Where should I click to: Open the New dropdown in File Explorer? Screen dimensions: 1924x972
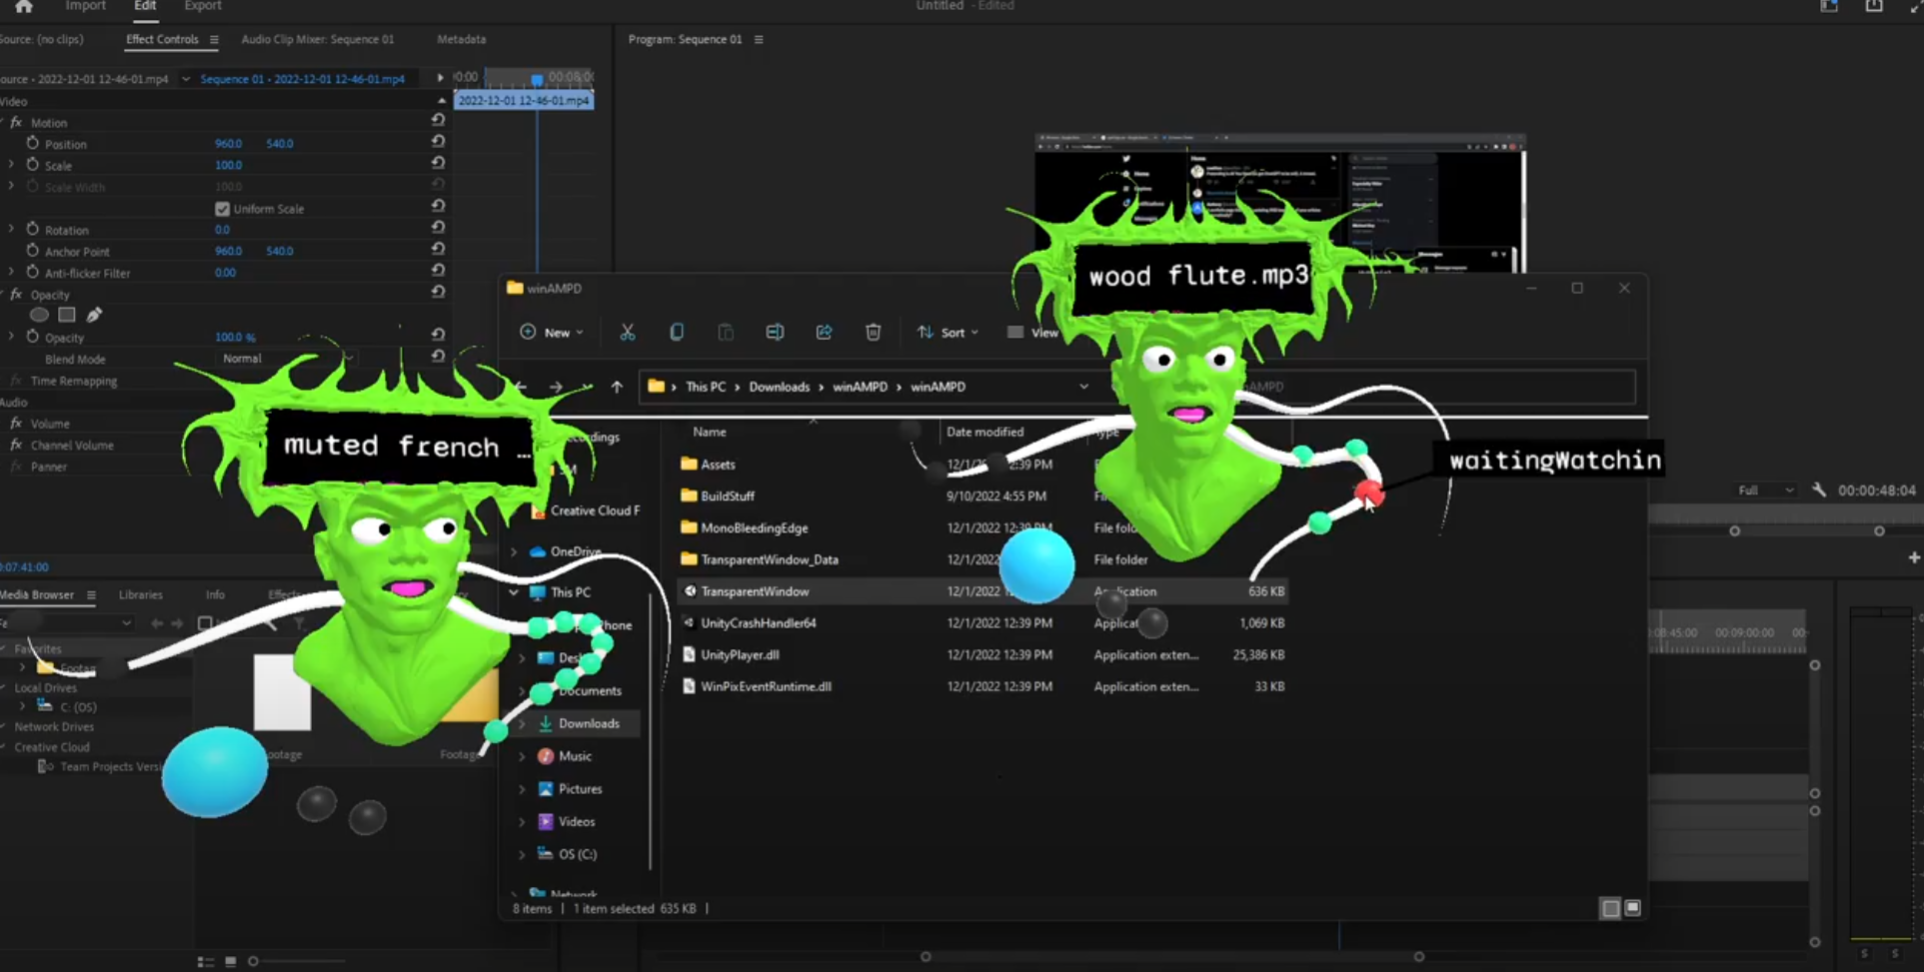(551, 332)
